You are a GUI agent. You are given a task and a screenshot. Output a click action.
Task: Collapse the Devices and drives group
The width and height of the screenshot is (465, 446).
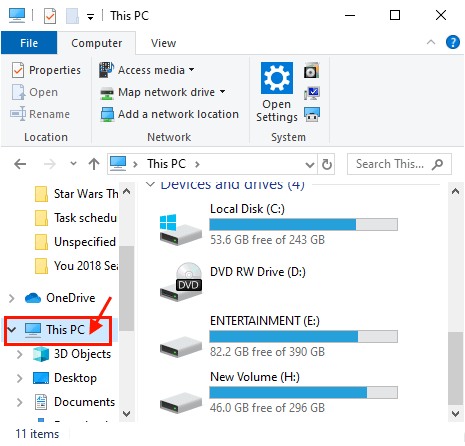(x=151, y=184)
